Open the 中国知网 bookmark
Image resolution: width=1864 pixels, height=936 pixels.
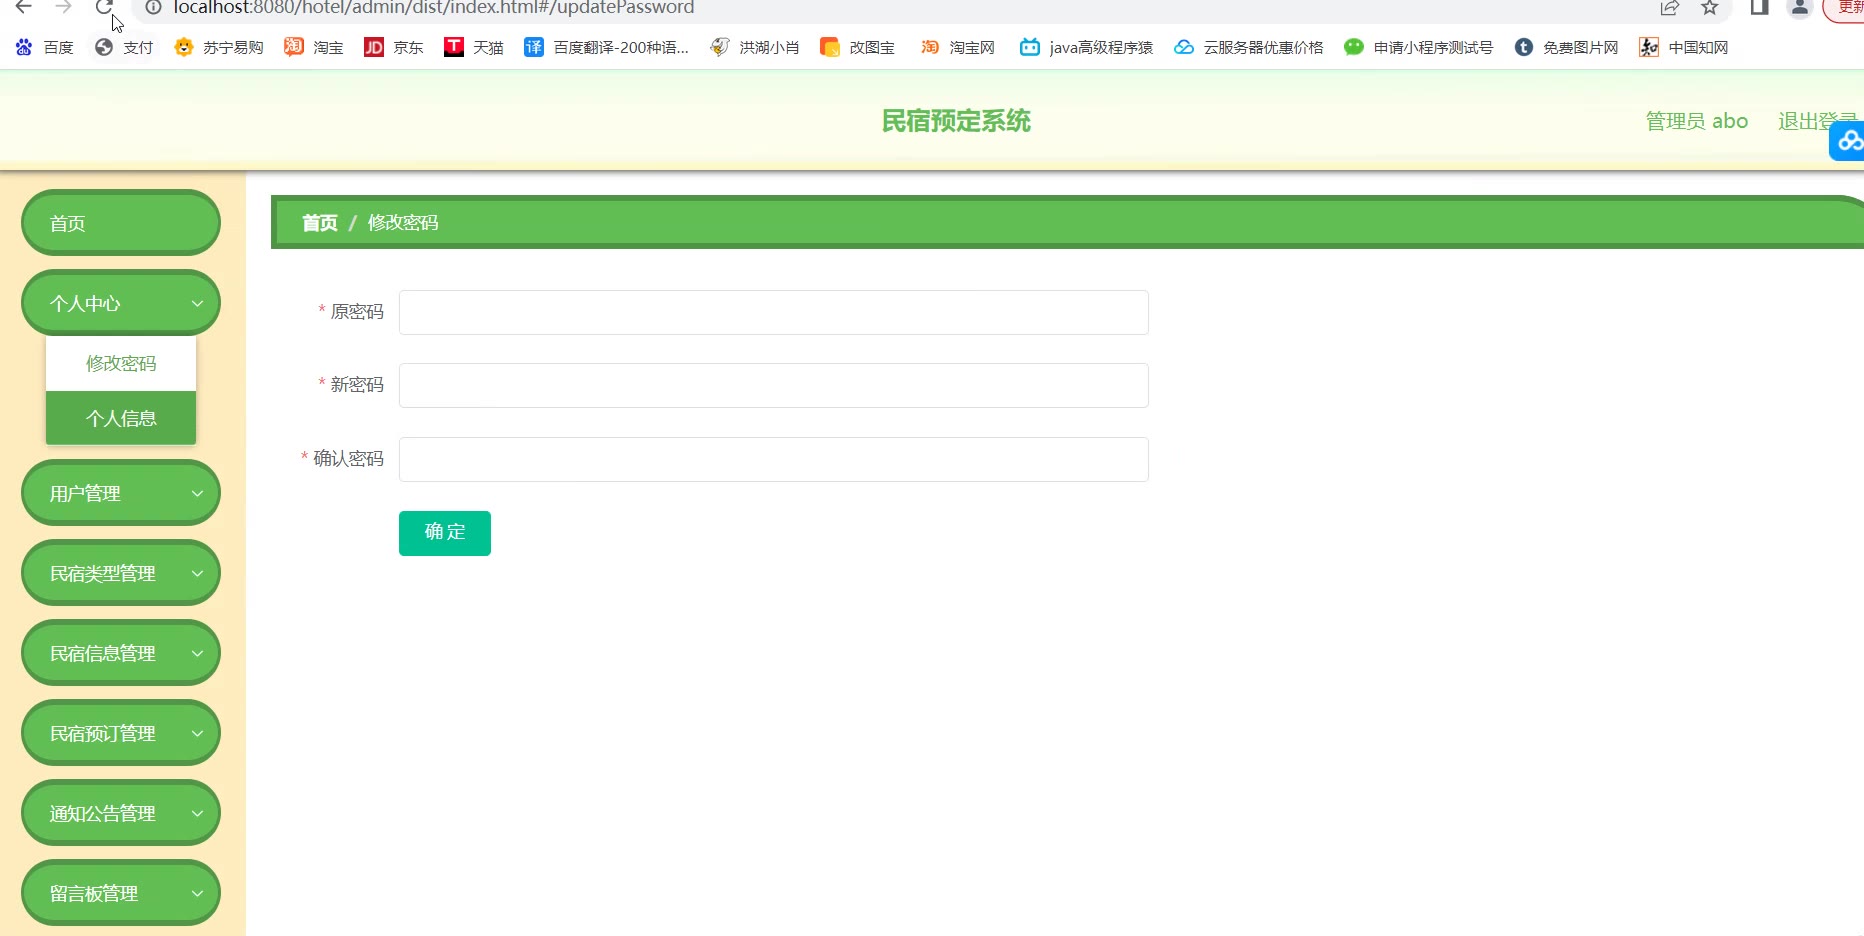1684,47
